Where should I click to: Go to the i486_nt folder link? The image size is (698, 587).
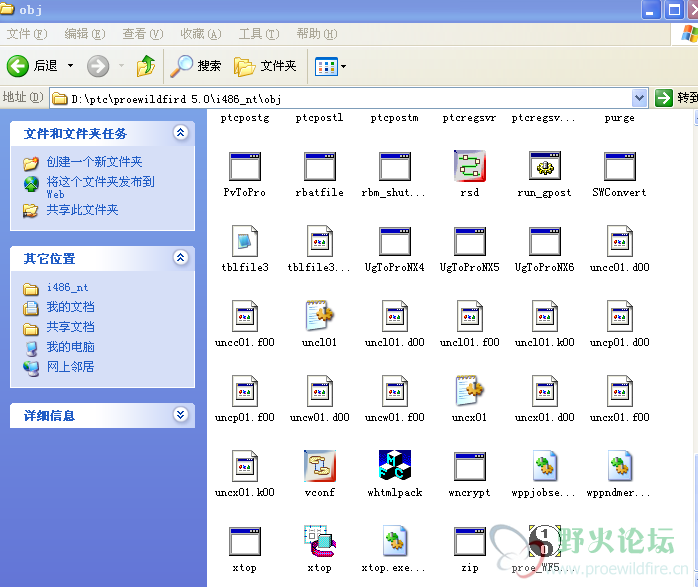pyautogui.click(x=67, y=287)
